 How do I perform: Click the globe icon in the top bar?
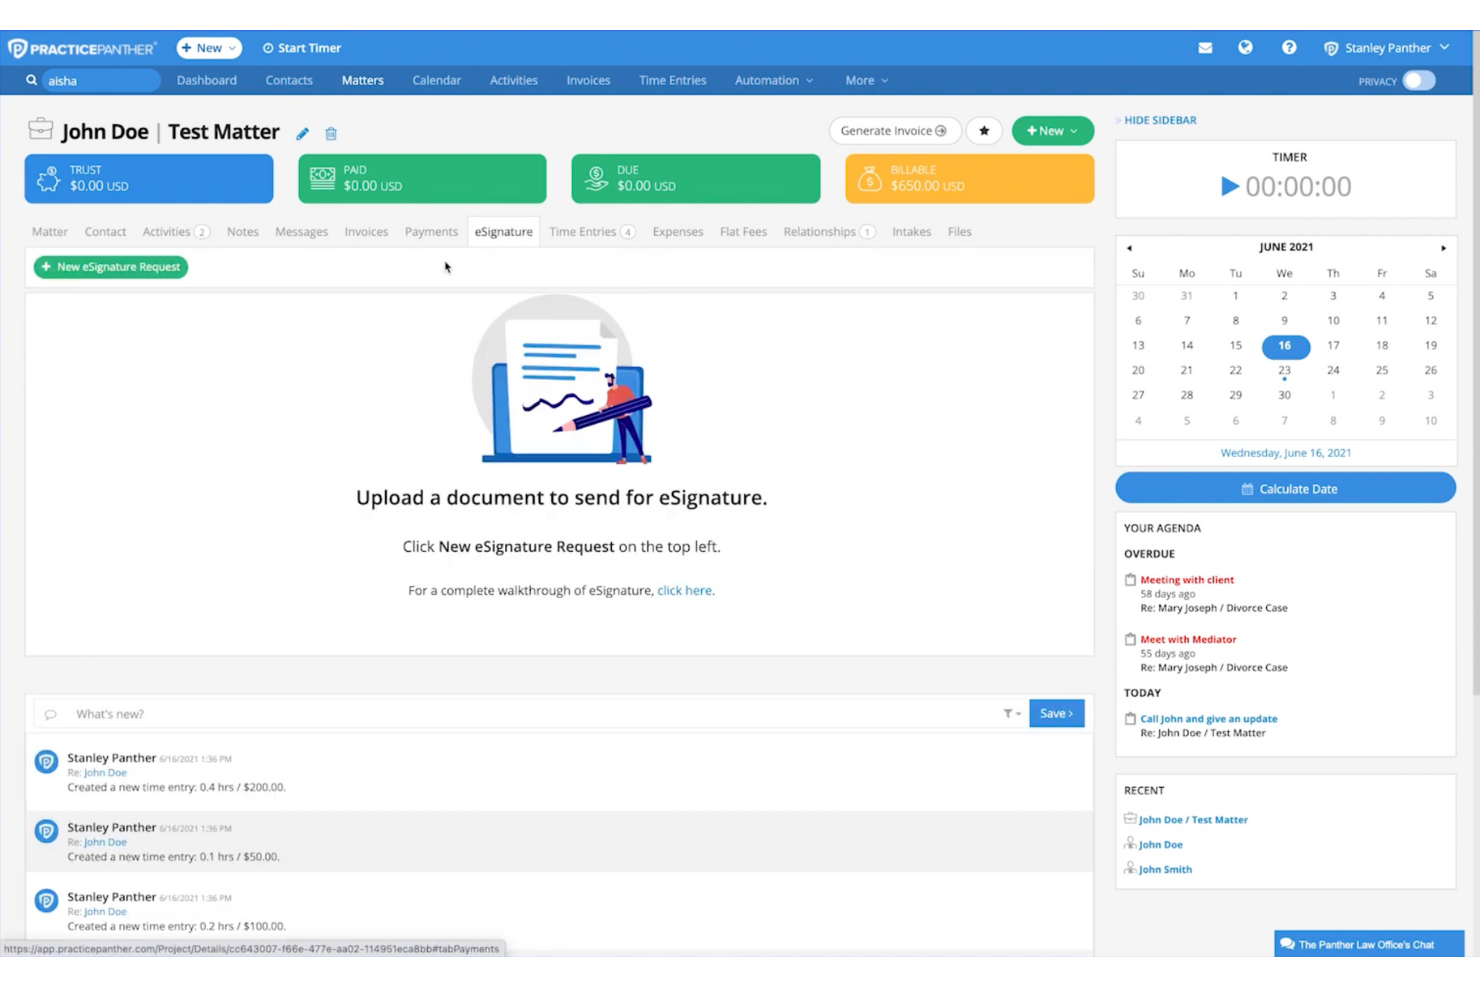[x=1245, y=47]
